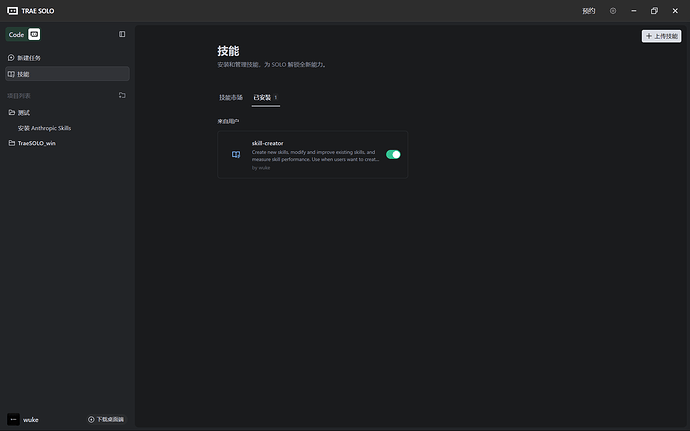Click the TRAE SOLO logo icon
The height and width of the screenshot is (431, 690).
point(12,11)
